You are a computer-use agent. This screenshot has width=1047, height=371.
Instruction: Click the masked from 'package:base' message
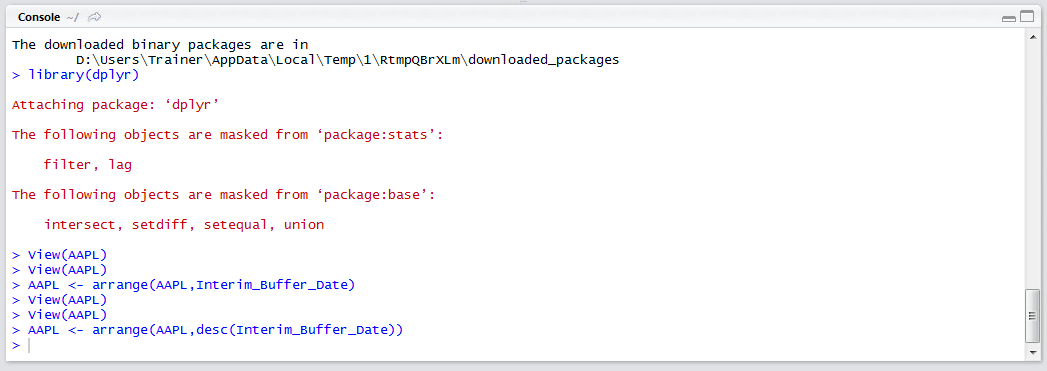(224, 195)
